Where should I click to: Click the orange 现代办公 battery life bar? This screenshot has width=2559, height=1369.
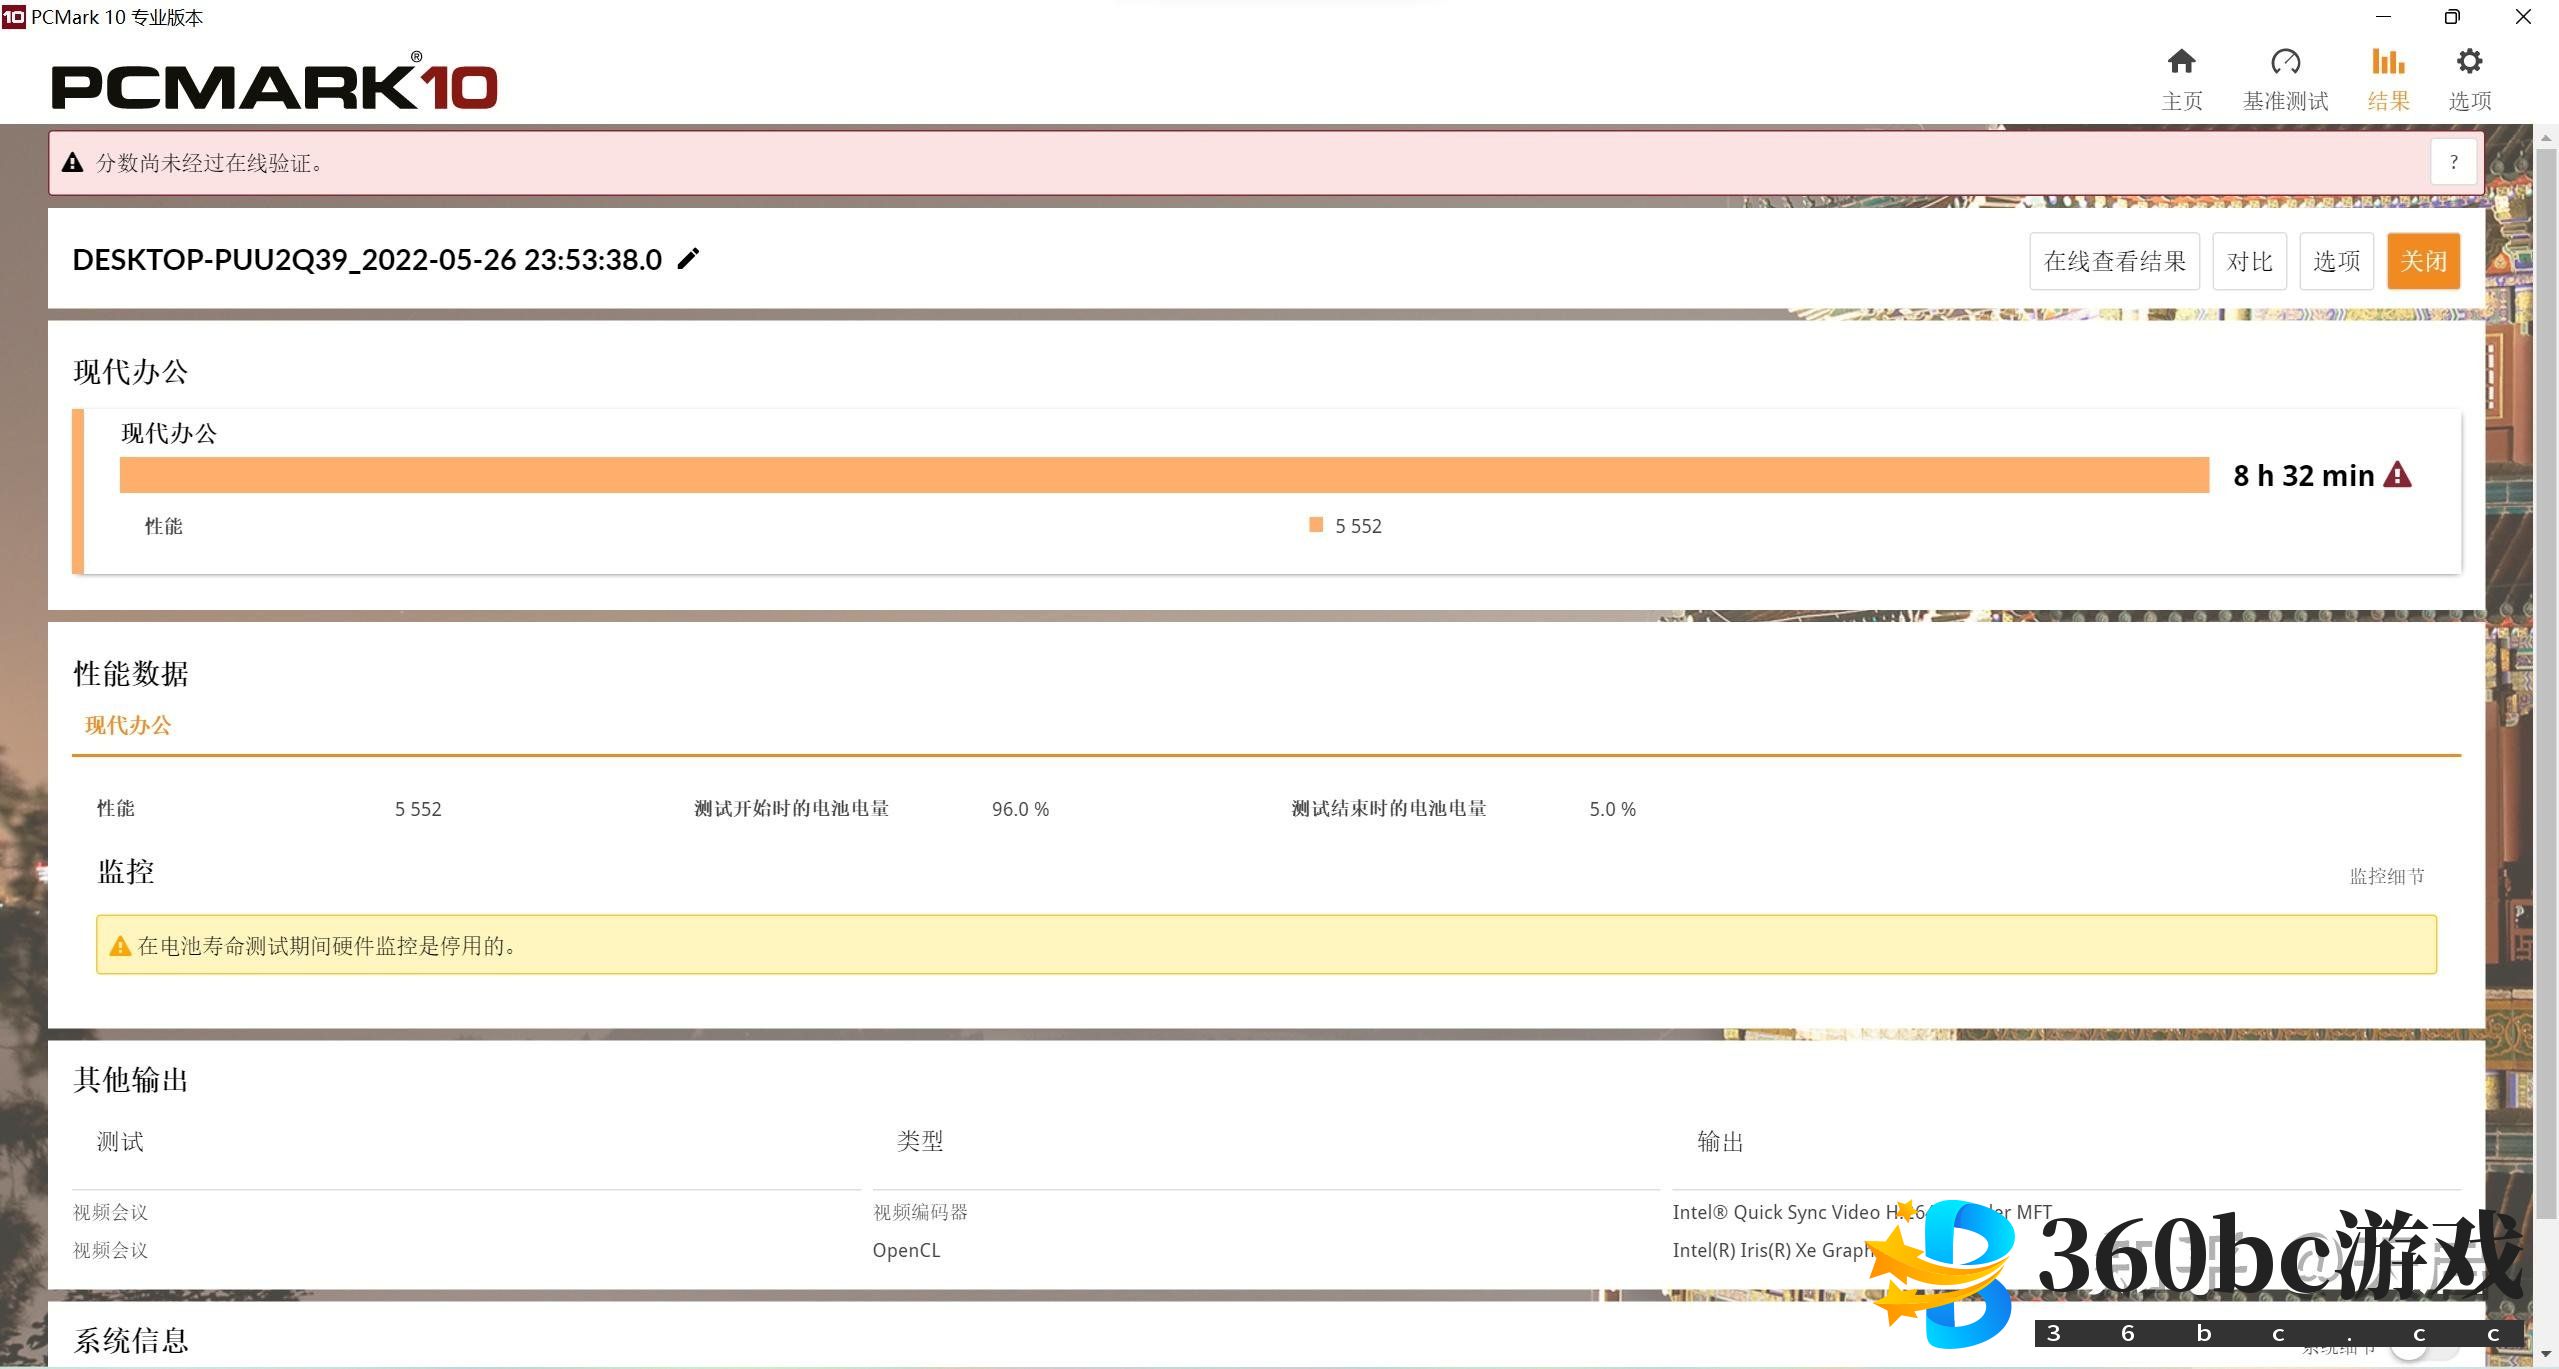point(1163,475)
